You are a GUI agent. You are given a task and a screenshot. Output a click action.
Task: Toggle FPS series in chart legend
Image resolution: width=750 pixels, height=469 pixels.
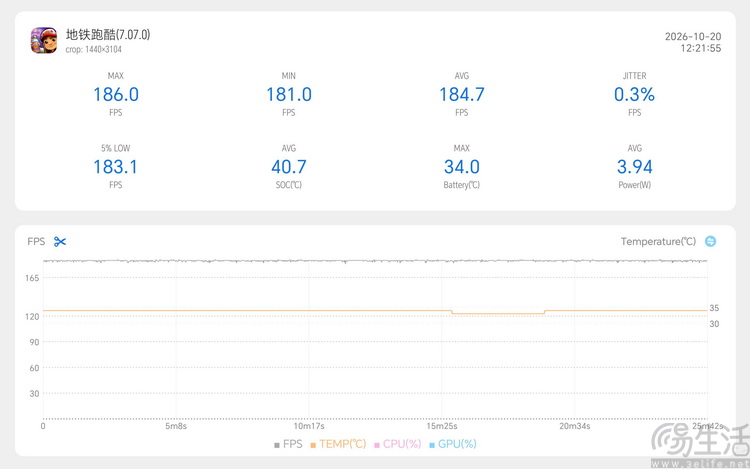288,444
